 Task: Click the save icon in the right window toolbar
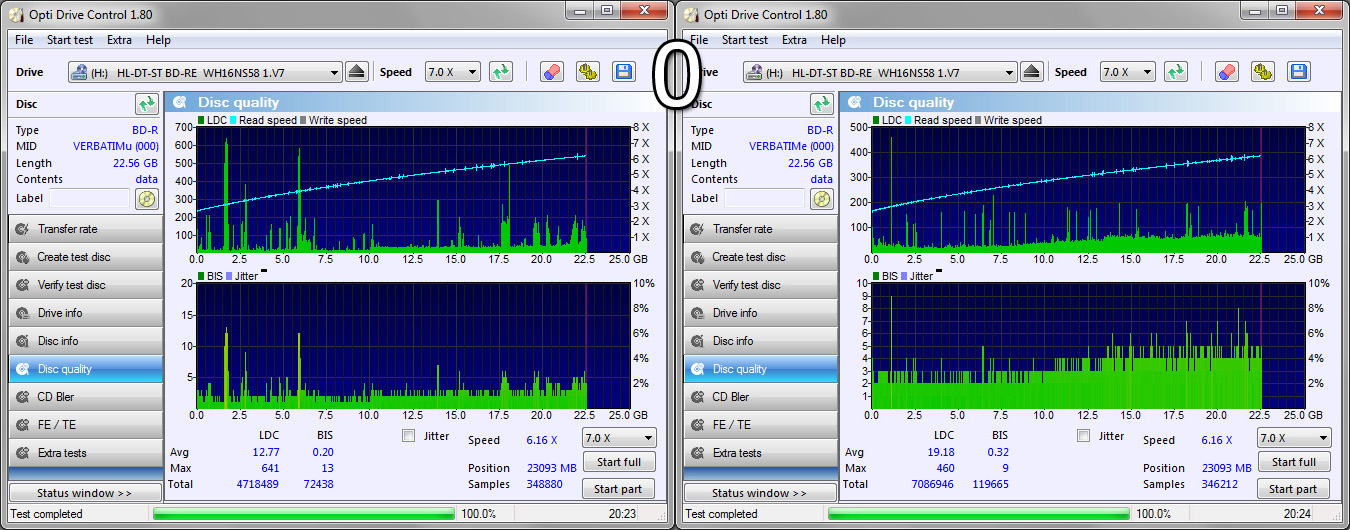click(x=1299, y=72)
